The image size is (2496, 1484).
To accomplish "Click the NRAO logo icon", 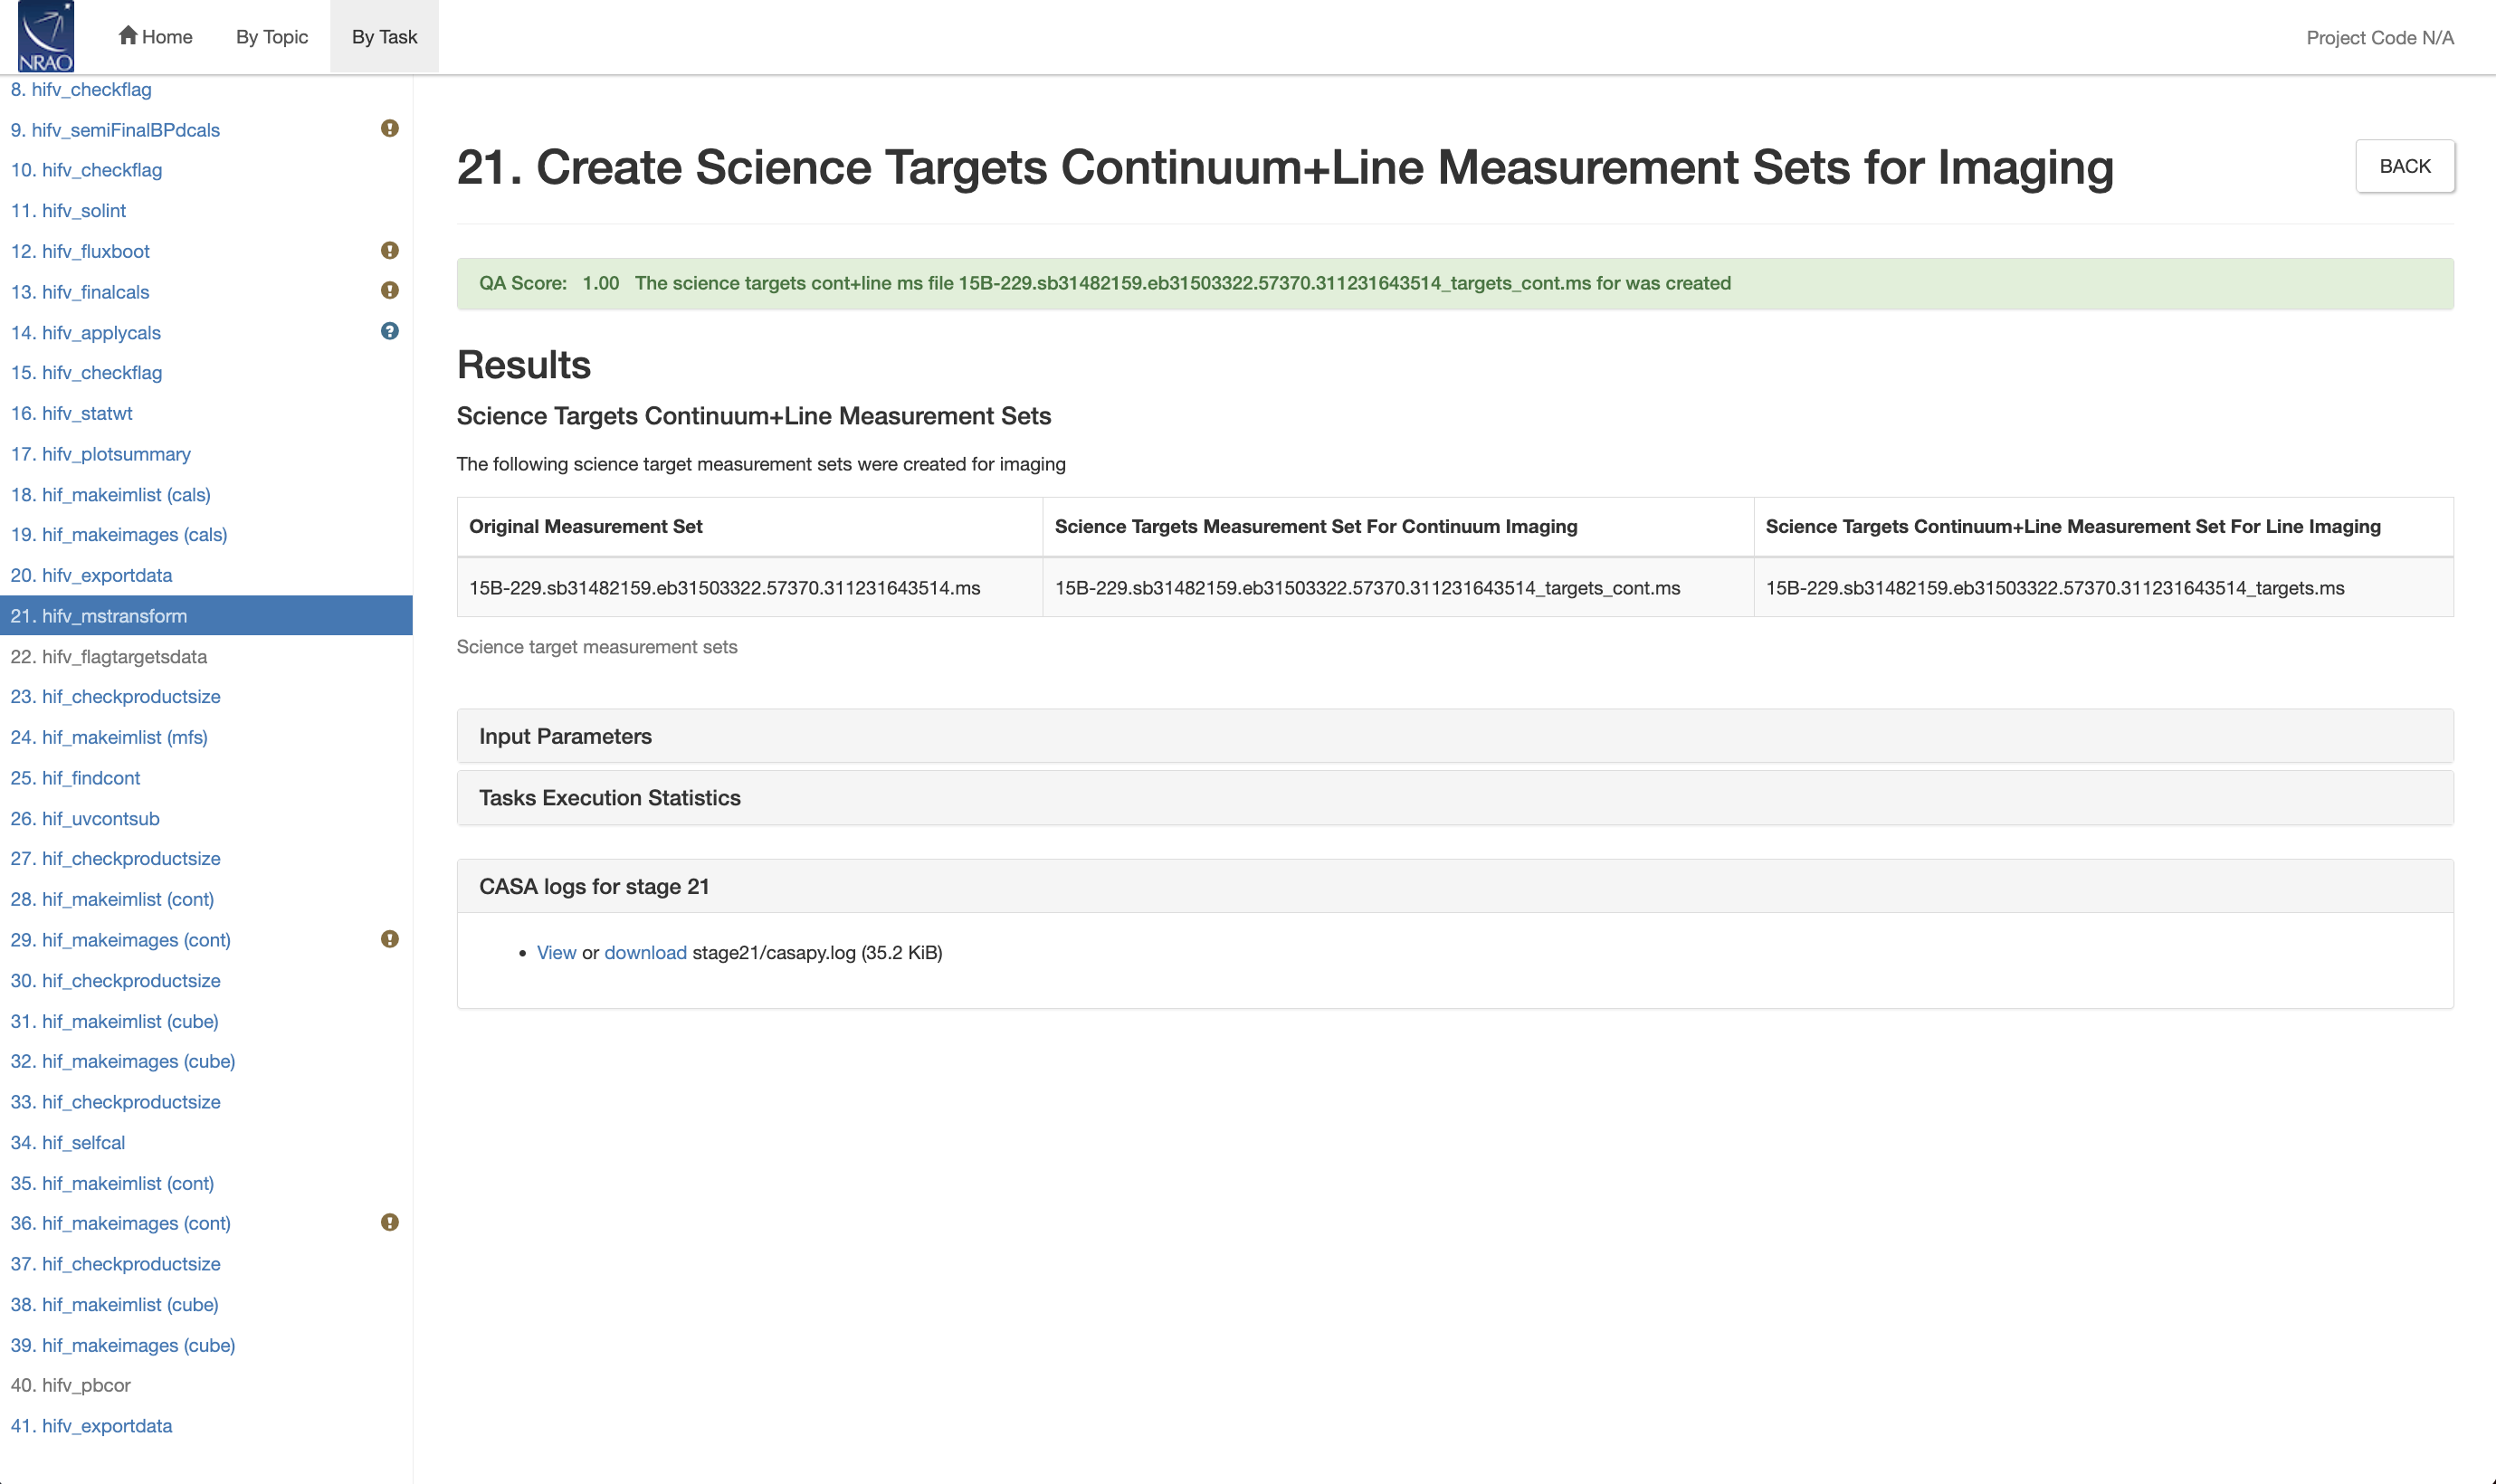I will tap(46, 37).
